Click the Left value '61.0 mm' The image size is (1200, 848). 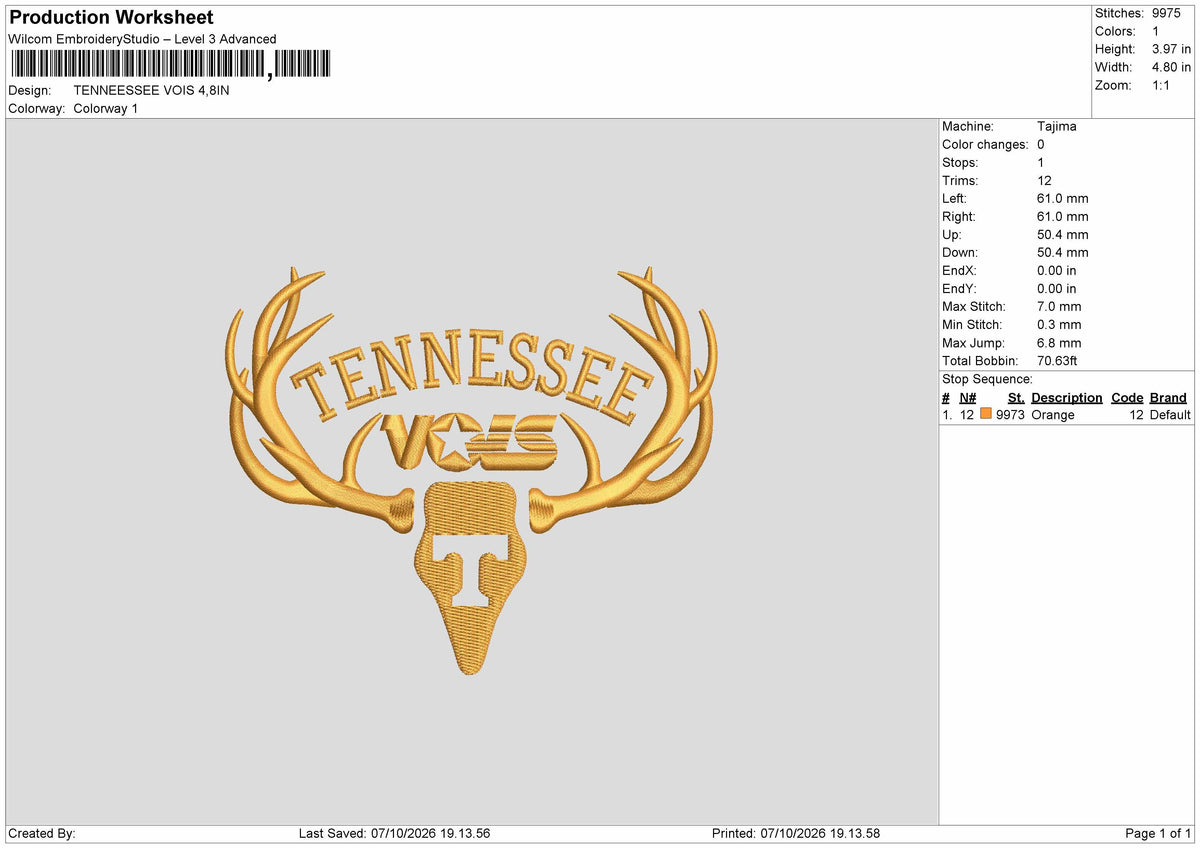coord(1063,199)
